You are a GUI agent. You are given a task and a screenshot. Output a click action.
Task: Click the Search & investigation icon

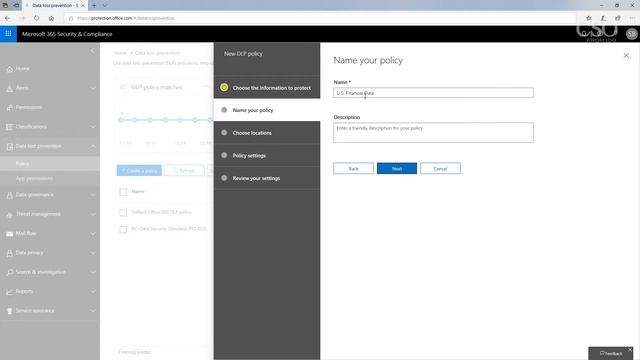click(10, 272)
